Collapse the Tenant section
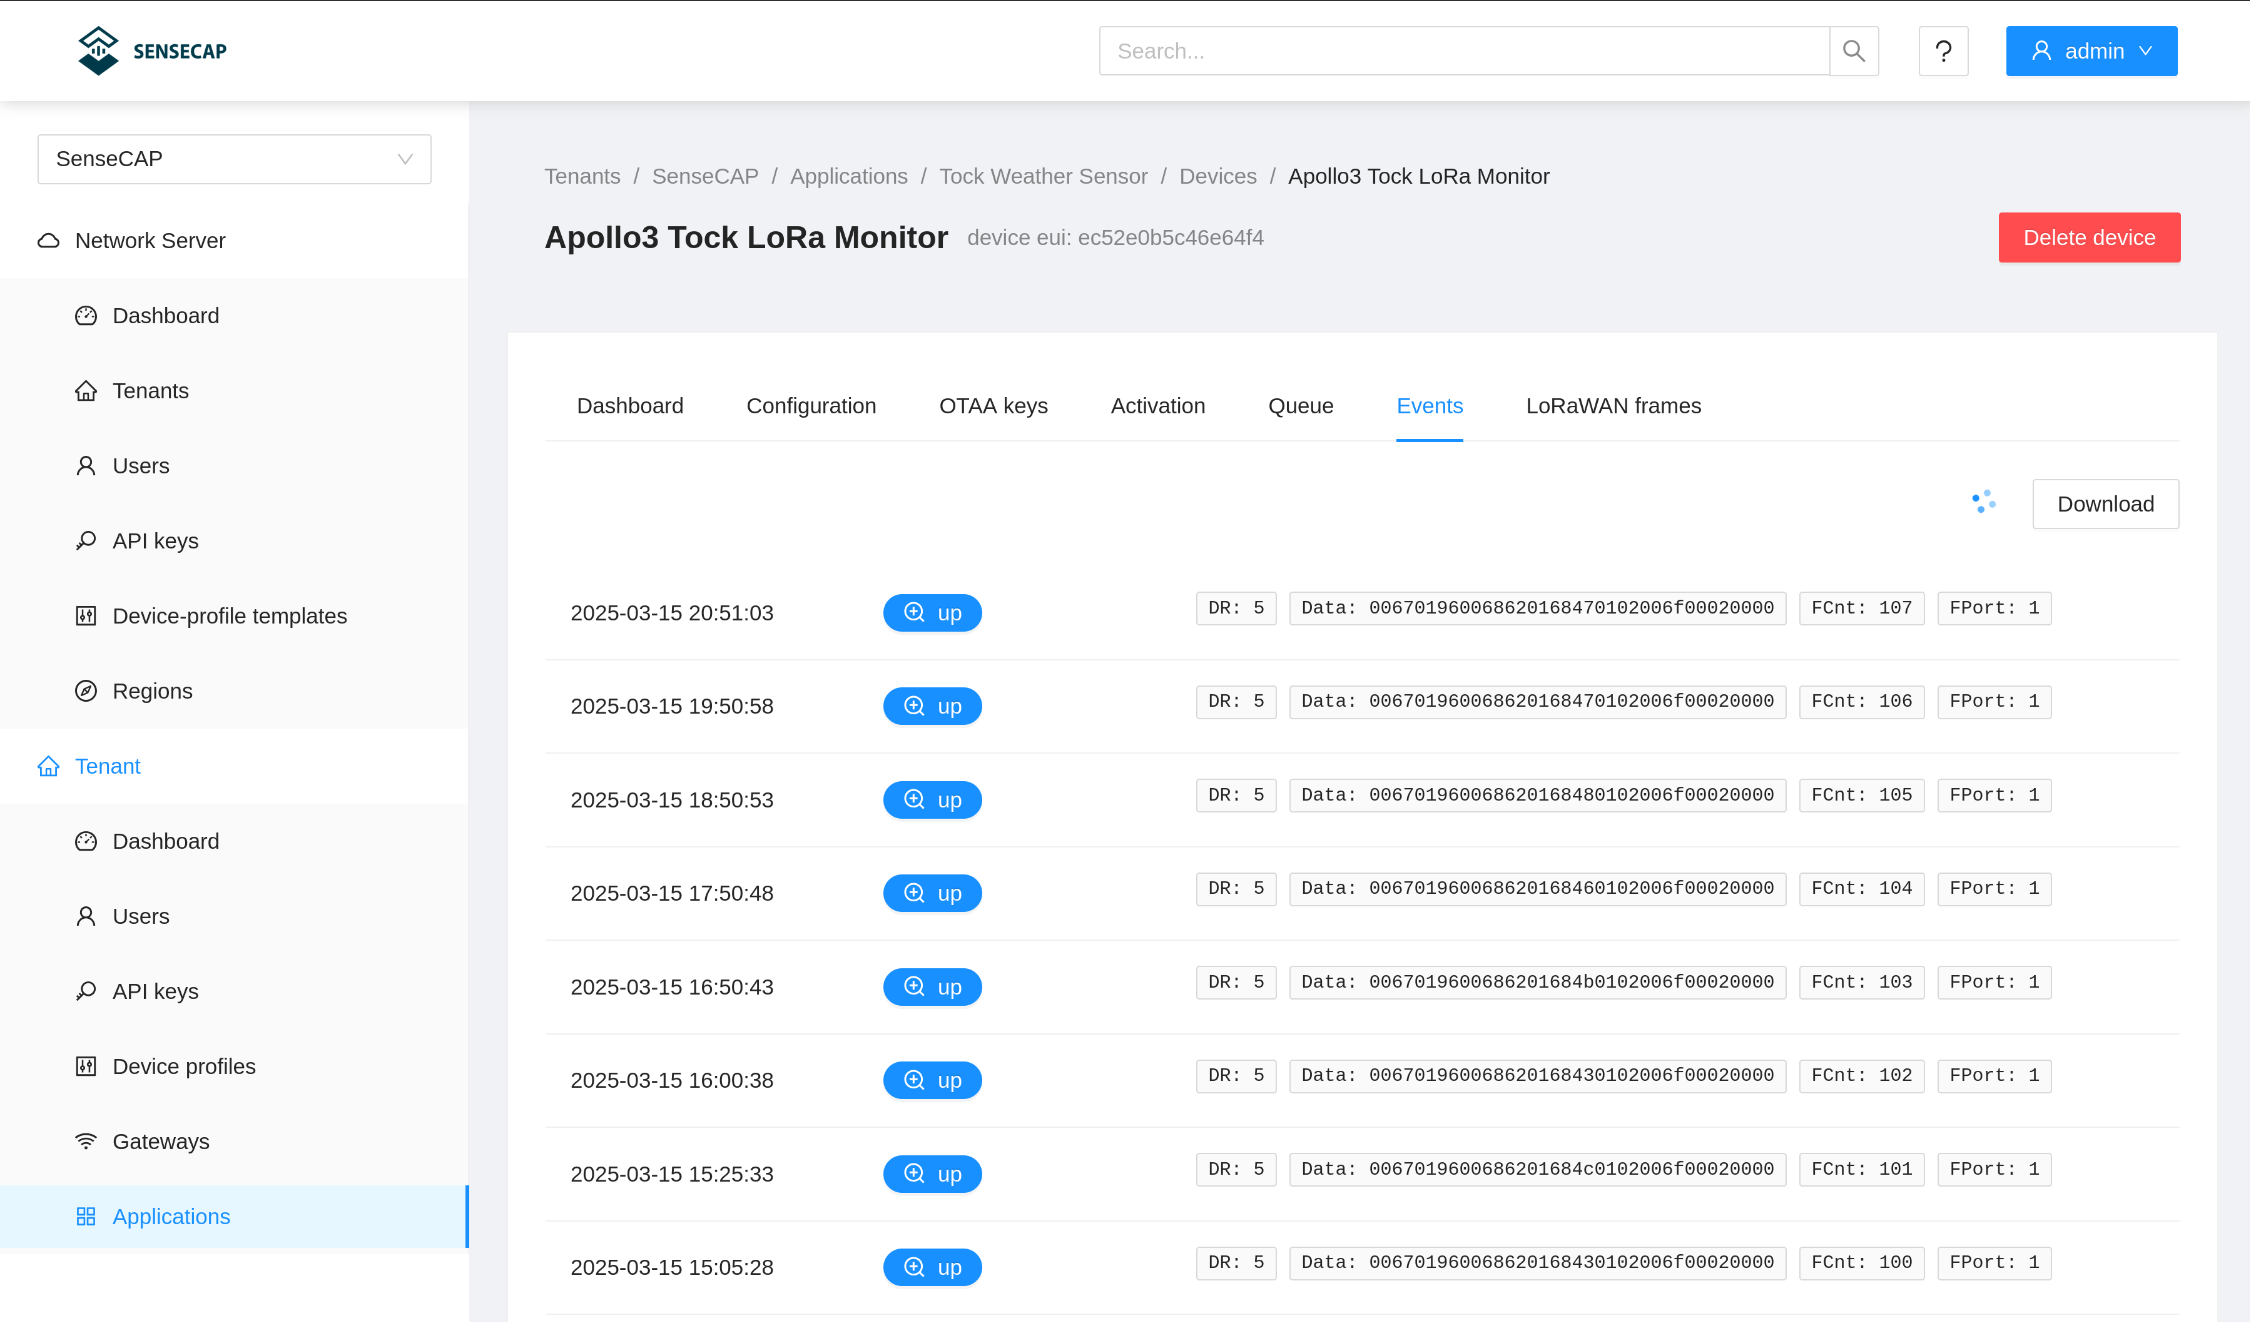 234,766
